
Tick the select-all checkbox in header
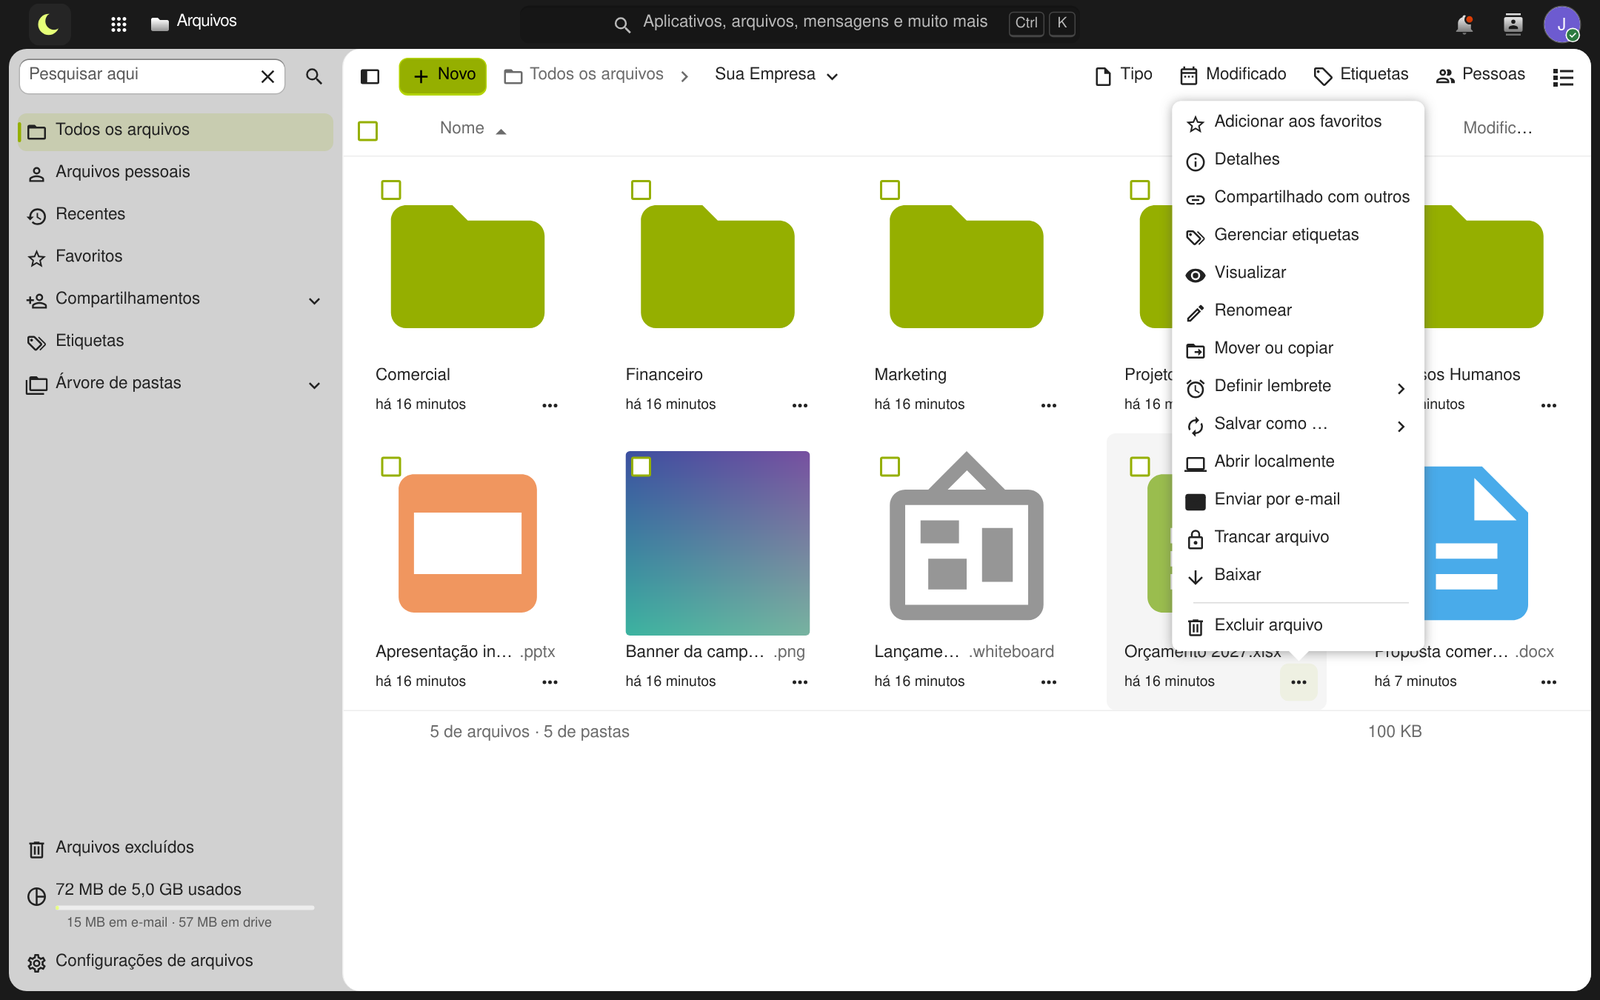tap(368, 131)
